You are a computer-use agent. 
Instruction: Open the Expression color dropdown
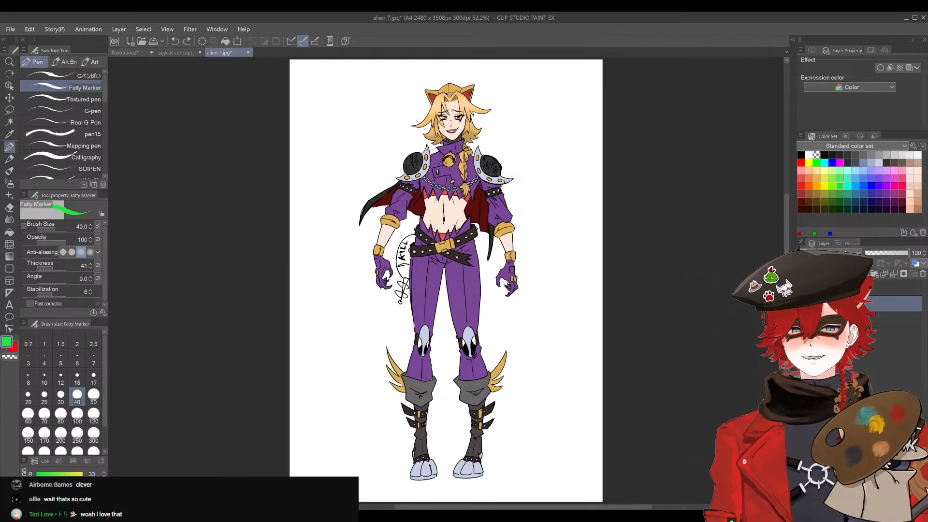849,87
